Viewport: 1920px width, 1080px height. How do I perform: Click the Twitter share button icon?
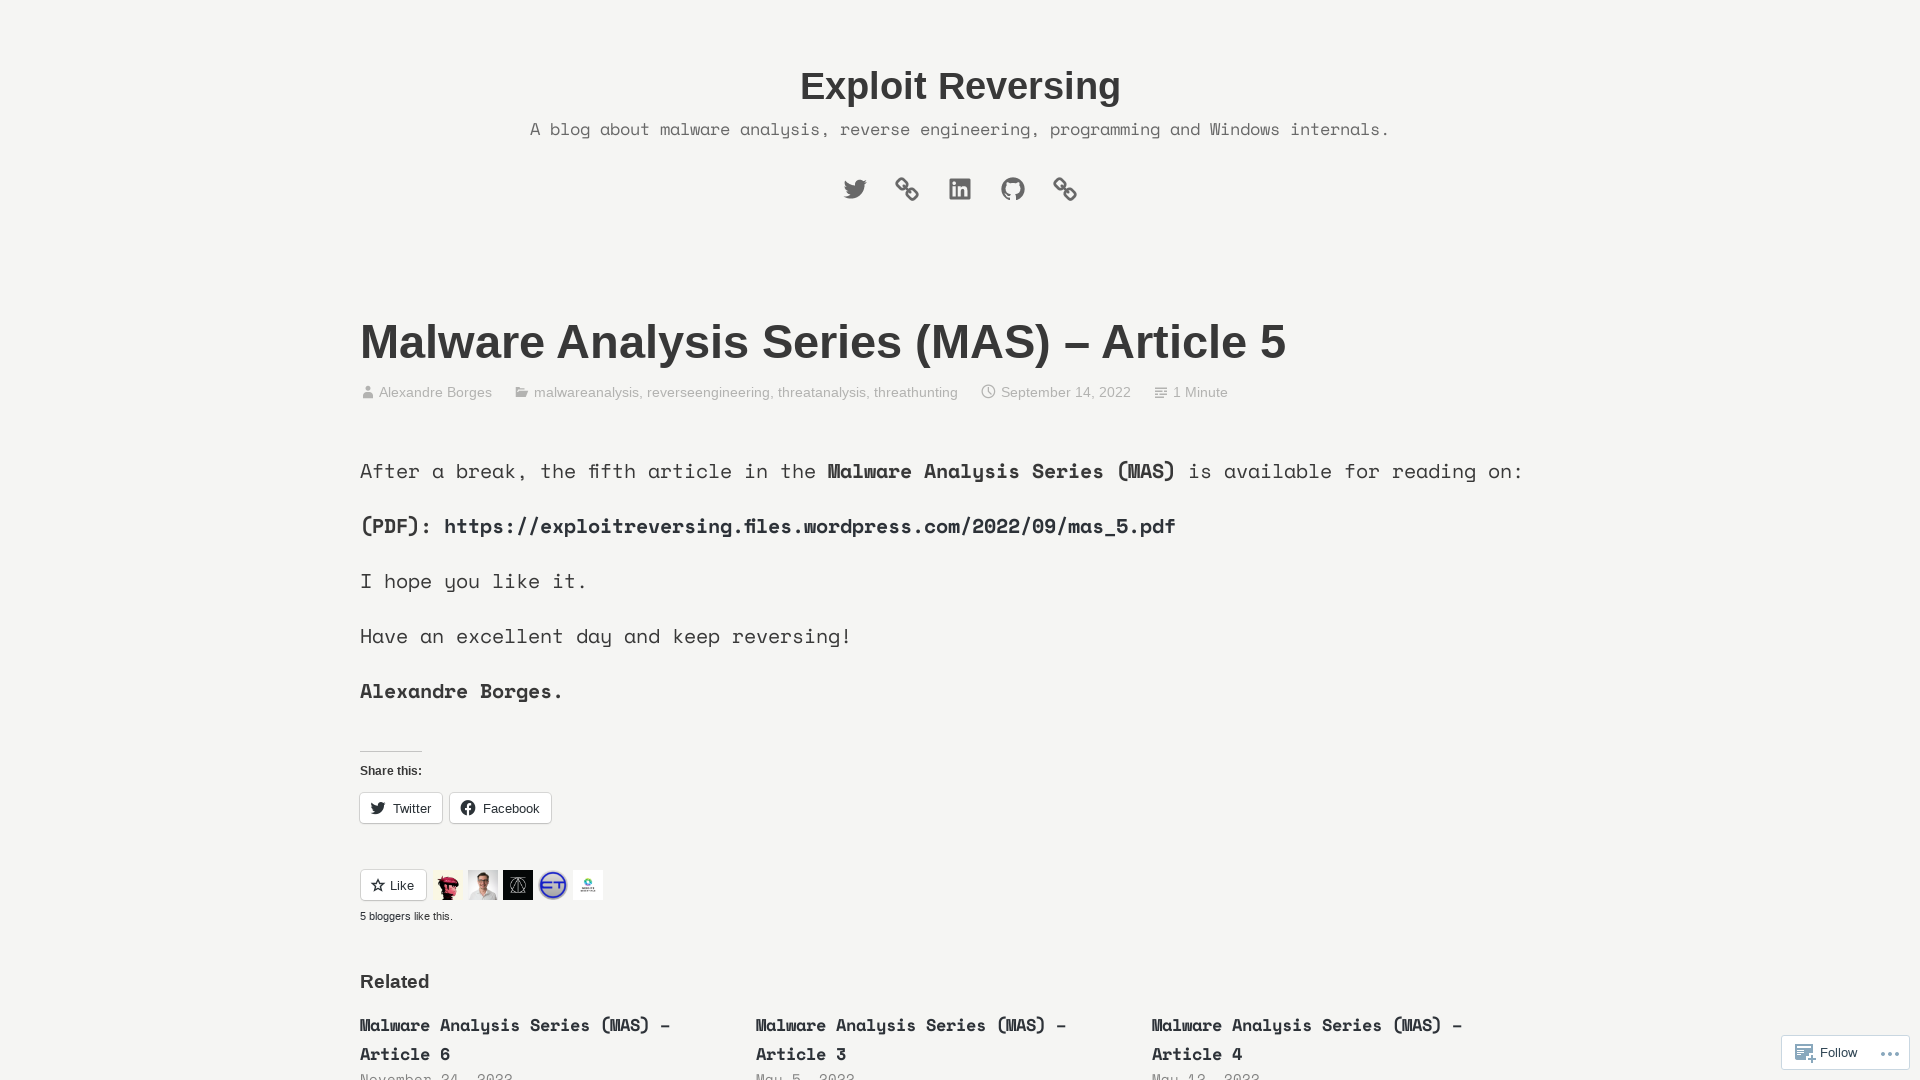coord(378,807)
